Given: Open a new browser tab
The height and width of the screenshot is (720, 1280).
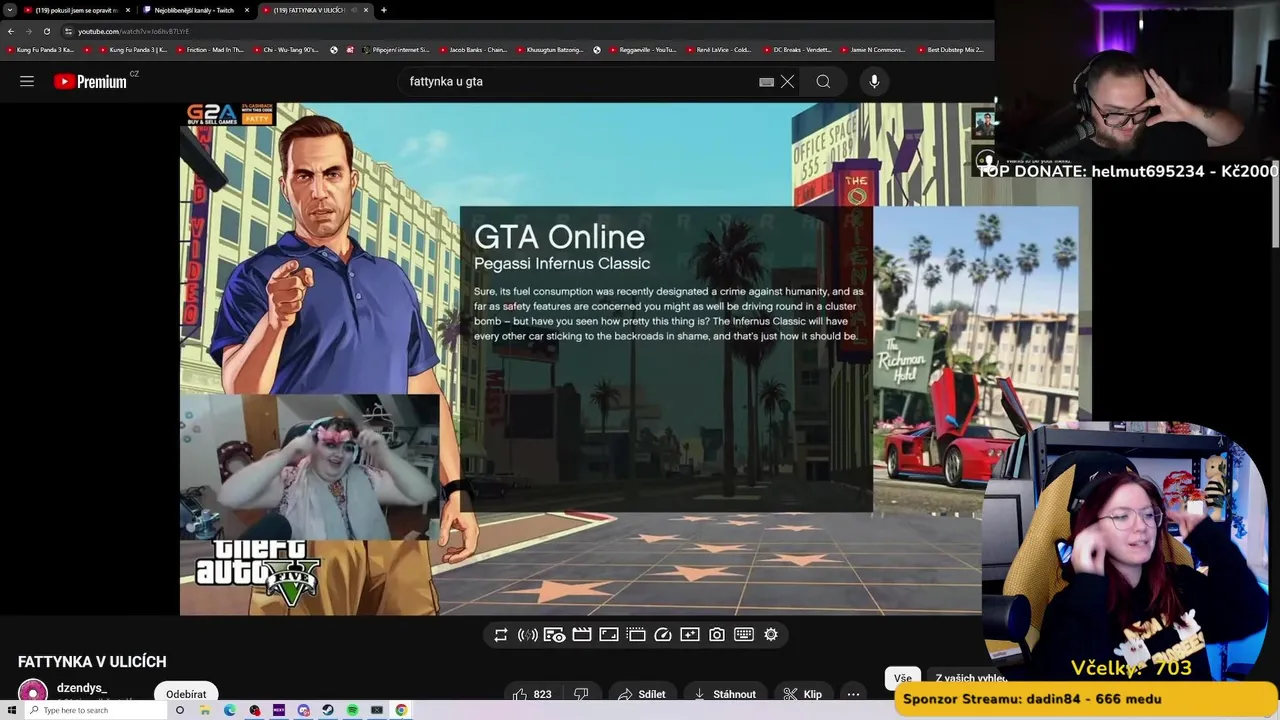Looking at the screenshot, I should (x=384, y=10).
